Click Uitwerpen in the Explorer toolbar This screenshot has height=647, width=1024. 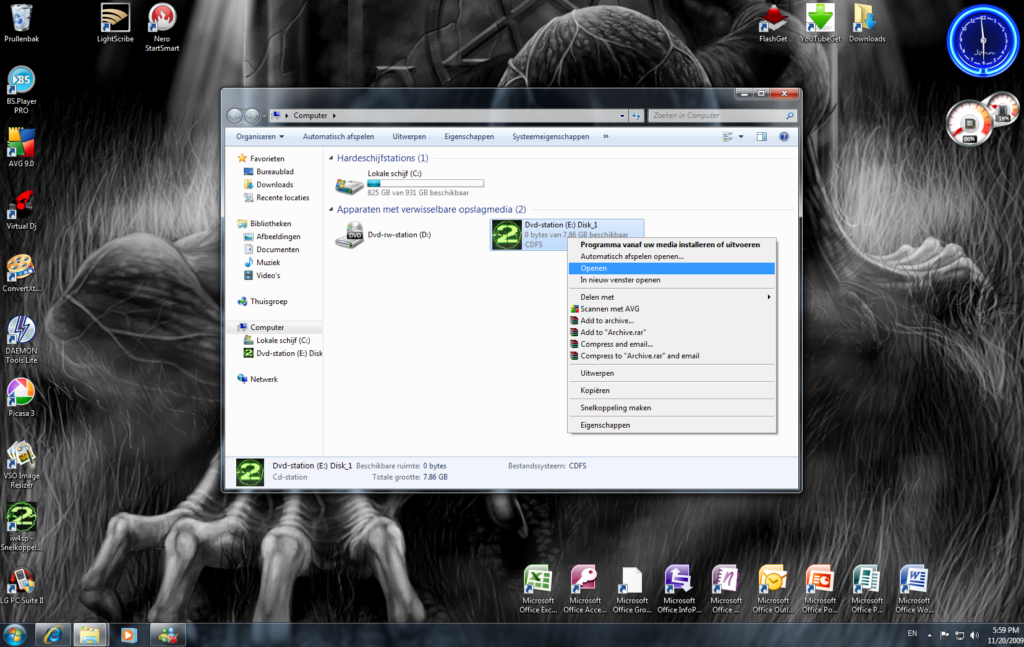pyautogui.click(x=409, y=136)
